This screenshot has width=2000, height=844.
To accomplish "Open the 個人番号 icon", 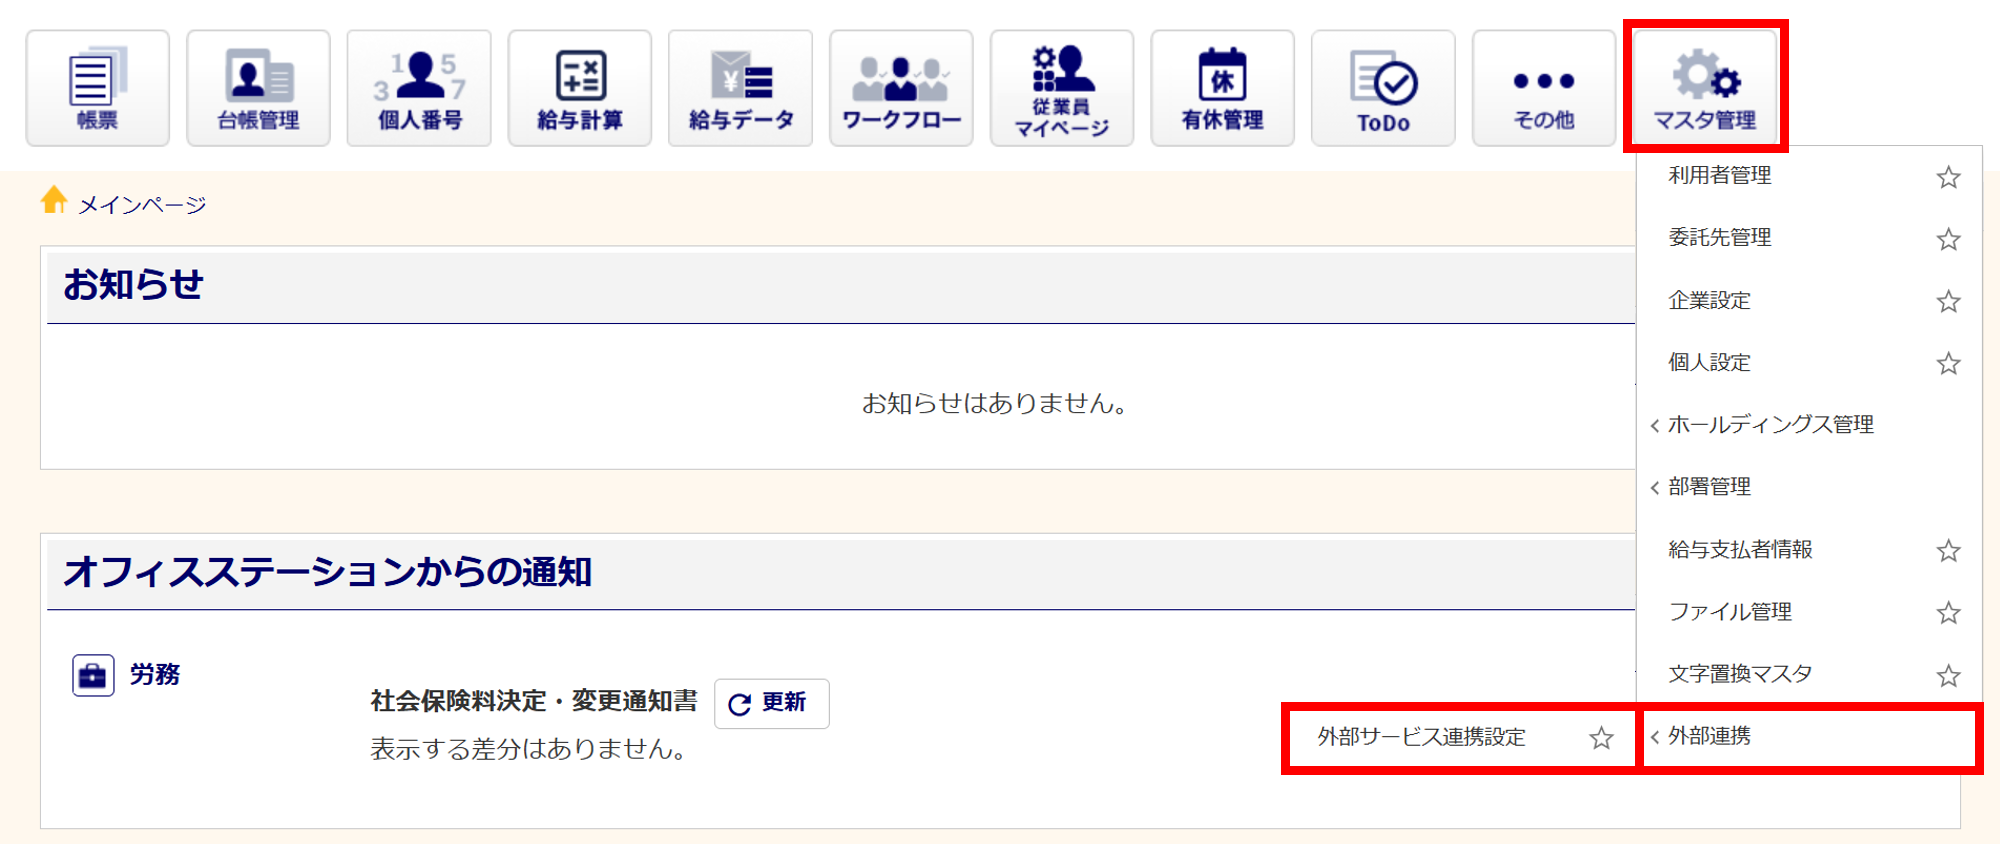I will [419, 88].
